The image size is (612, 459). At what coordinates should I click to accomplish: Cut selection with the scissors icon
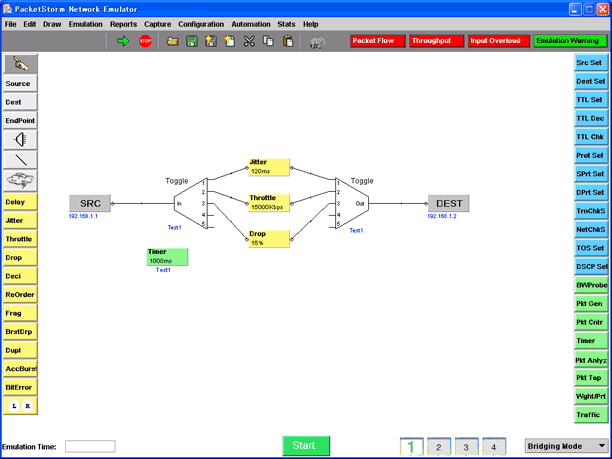click(249, 41)
